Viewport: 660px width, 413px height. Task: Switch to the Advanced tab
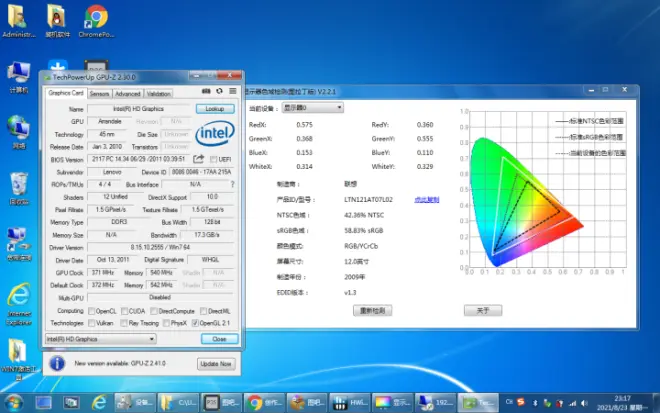click(x=128, y=93)
